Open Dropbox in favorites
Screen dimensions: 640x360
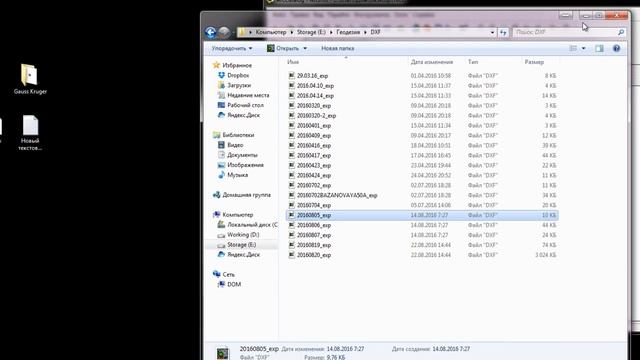tap(233, 75)
